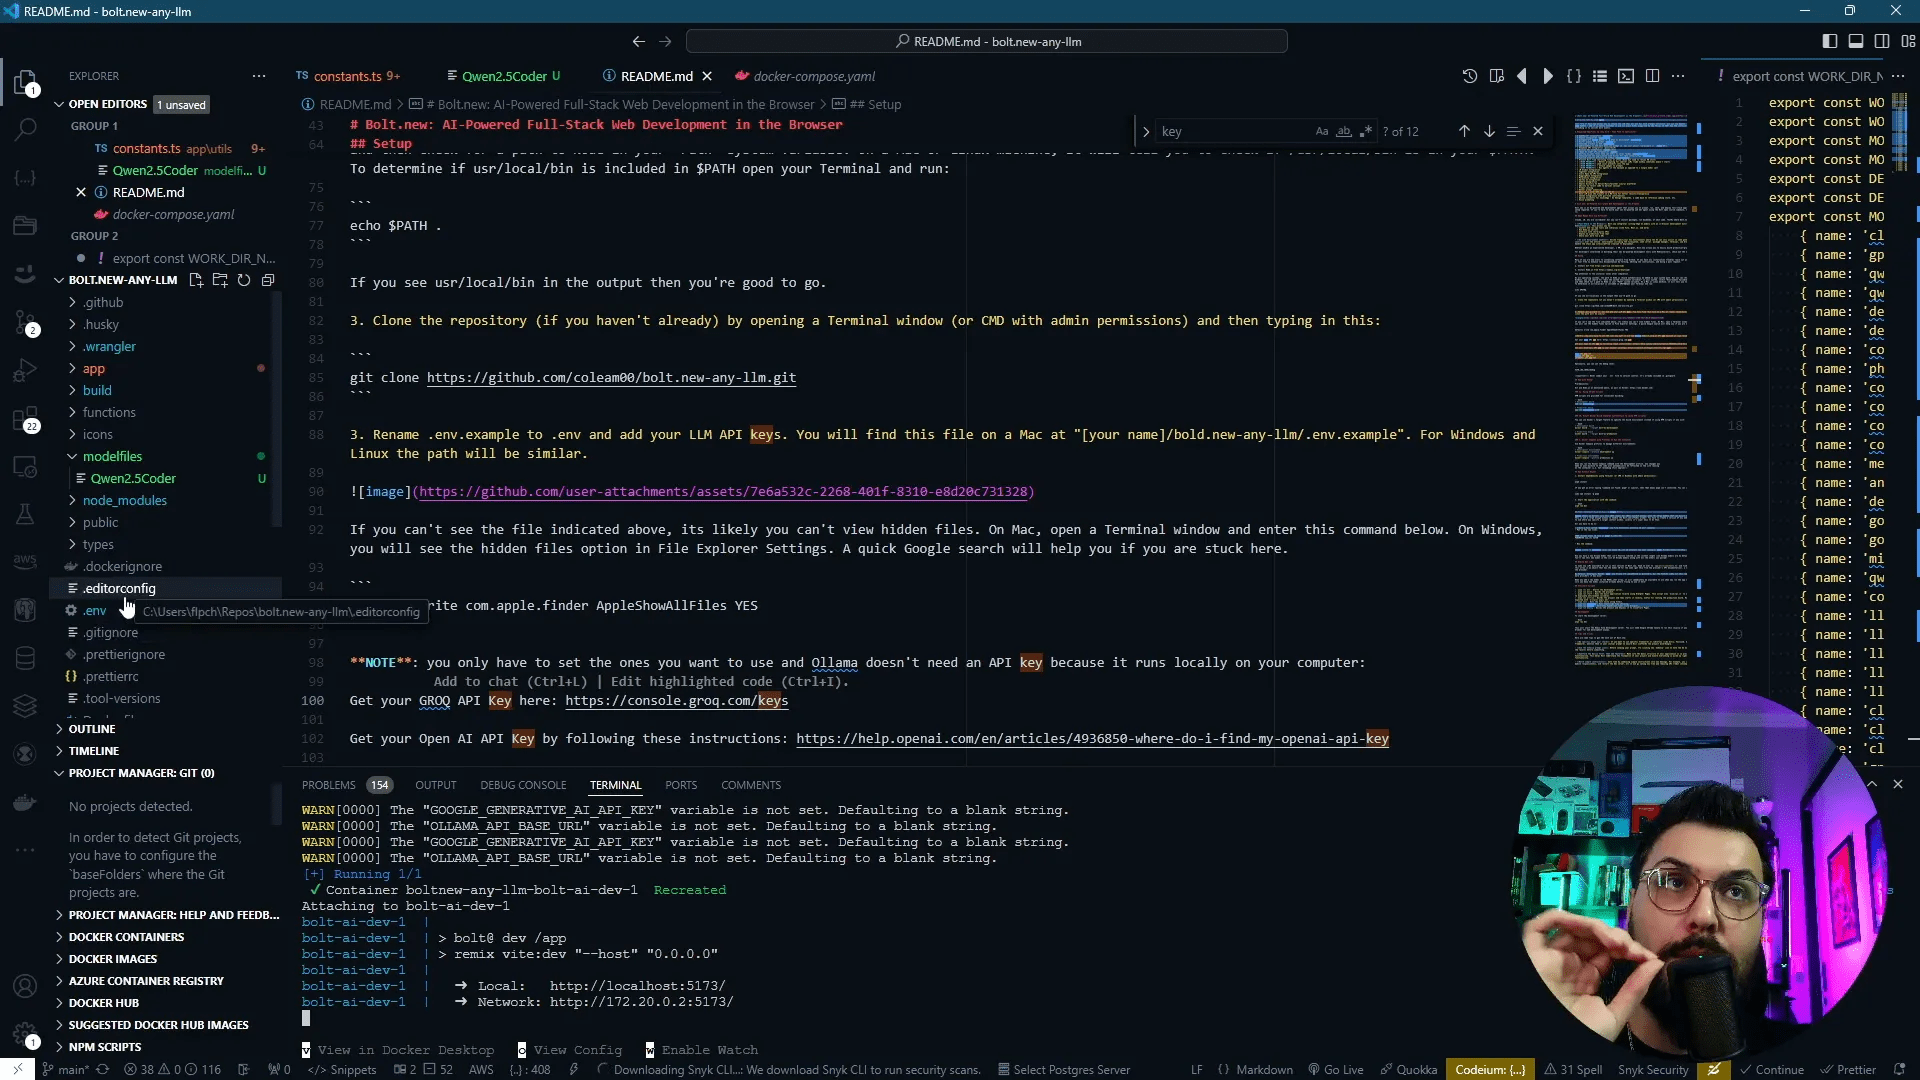
Task: Toggle bottom panel visibility from title bar
Action: (1855, 41)
